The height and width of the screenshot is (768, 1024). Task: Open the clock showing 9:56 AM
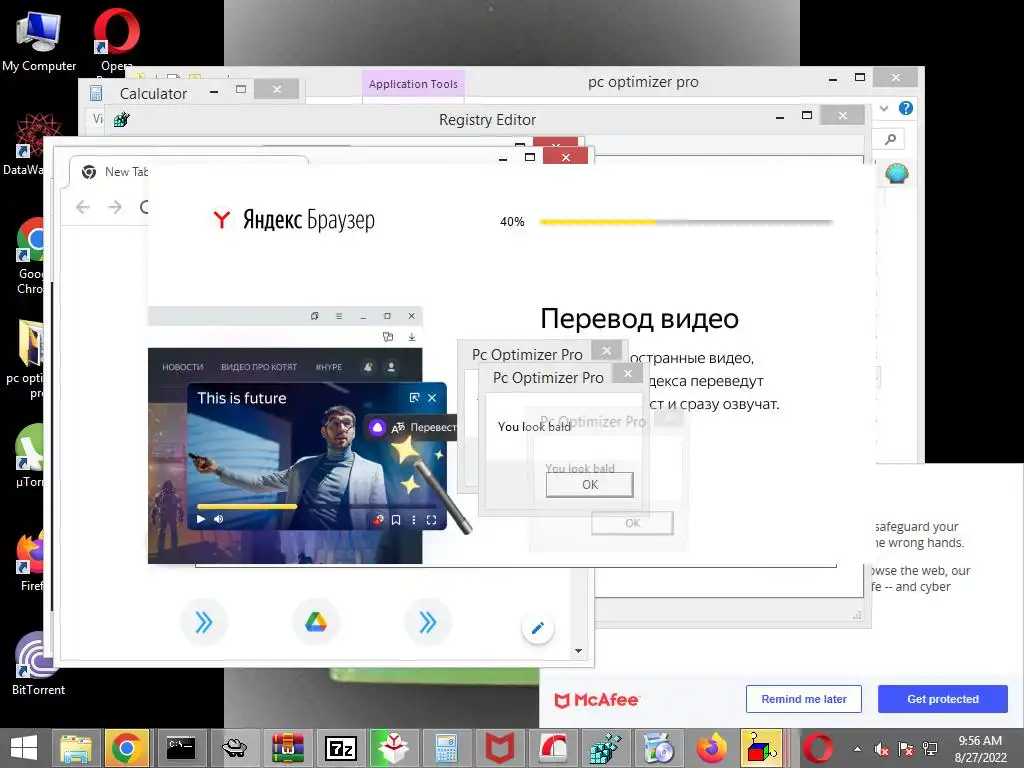[x=980, y=748]
